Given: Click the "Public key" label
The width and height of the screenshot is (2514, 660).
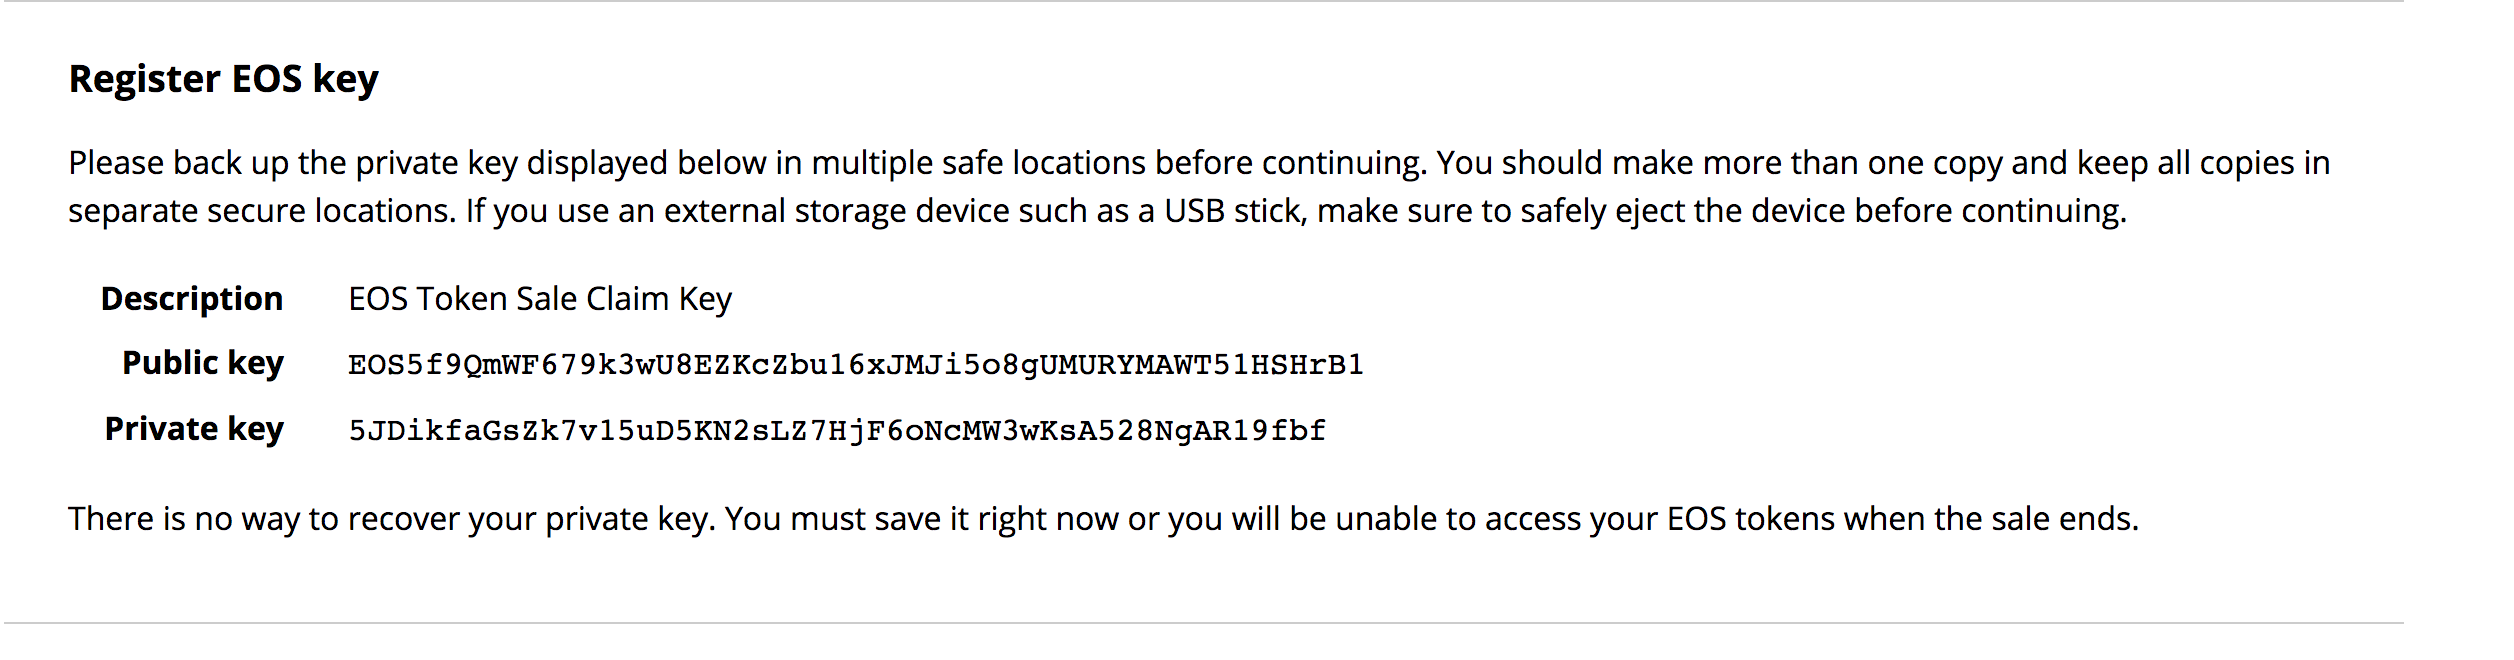Looking at the screenshot, I should pyautogui.click(x=203, y=363).
